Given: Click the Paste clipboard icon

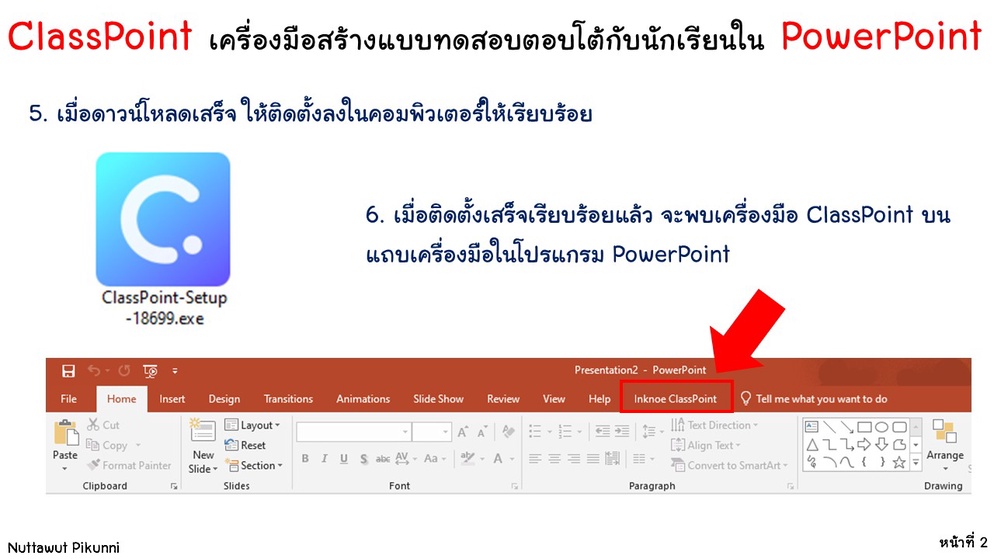Looking at the screenshot, I should pos(65,433).
